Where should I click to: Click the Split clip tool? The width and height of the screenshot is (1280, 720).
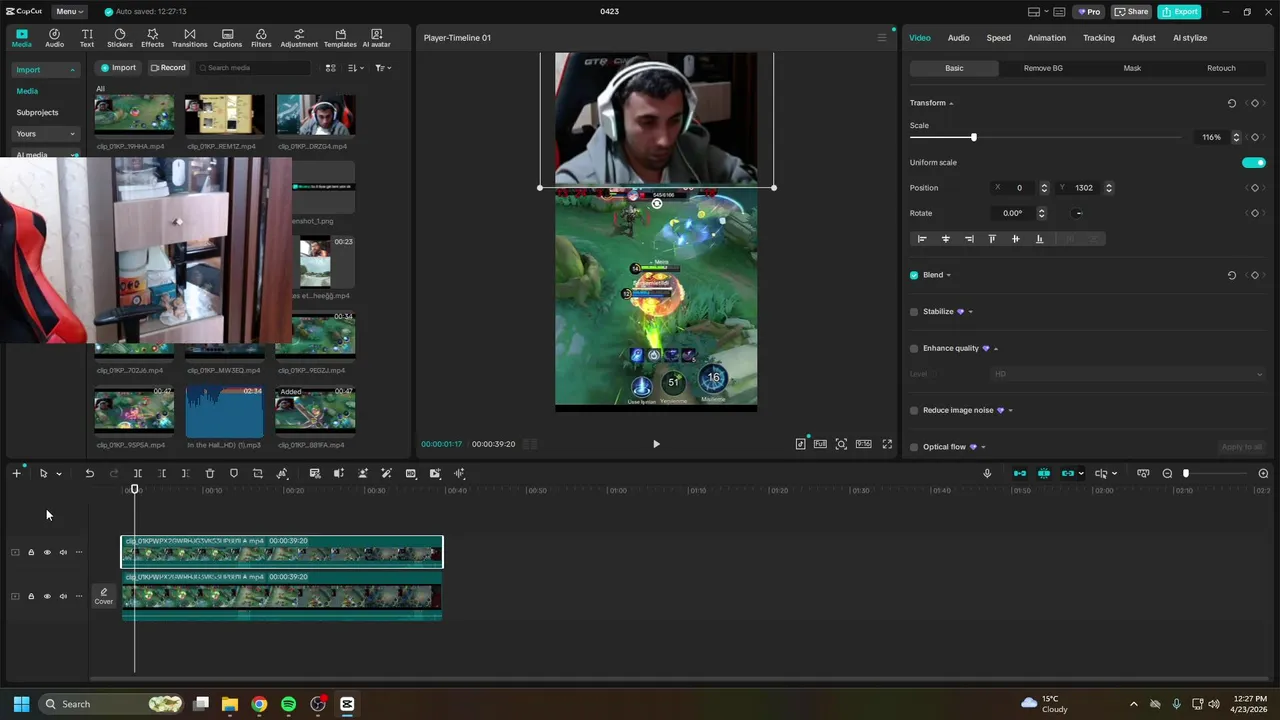click(x=138, y=474)
